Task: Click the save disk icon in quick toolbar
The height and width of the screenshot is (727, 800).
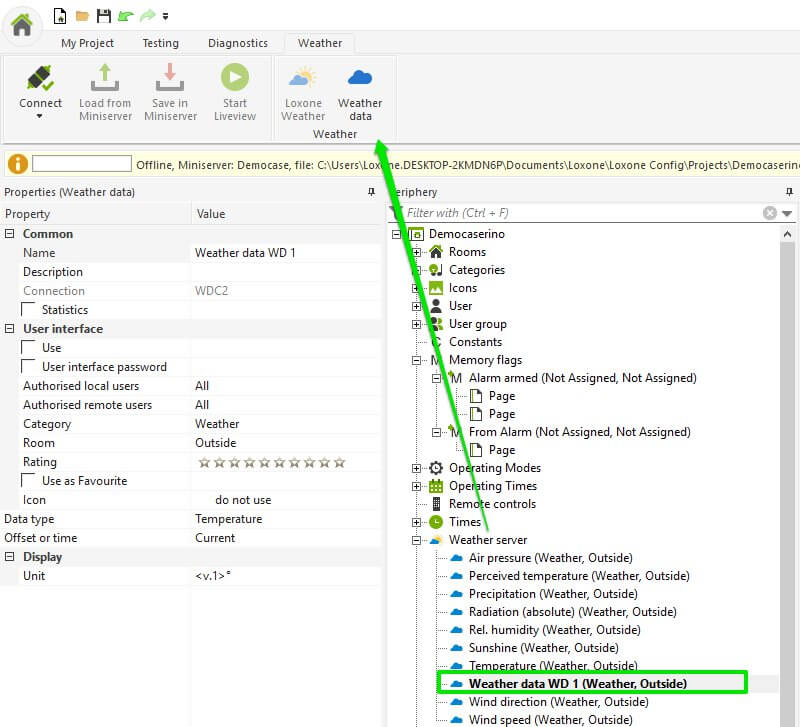Action: click(x=103, y=16)
